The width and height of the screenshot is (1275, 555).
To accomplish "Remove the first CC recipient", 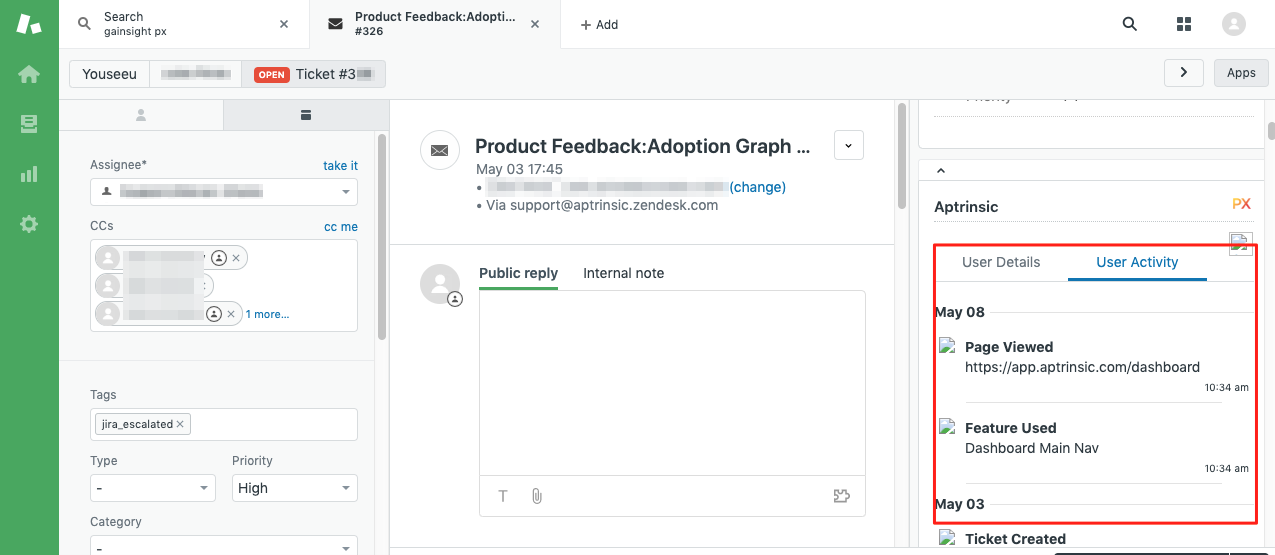I will click(x=236, y=258).
